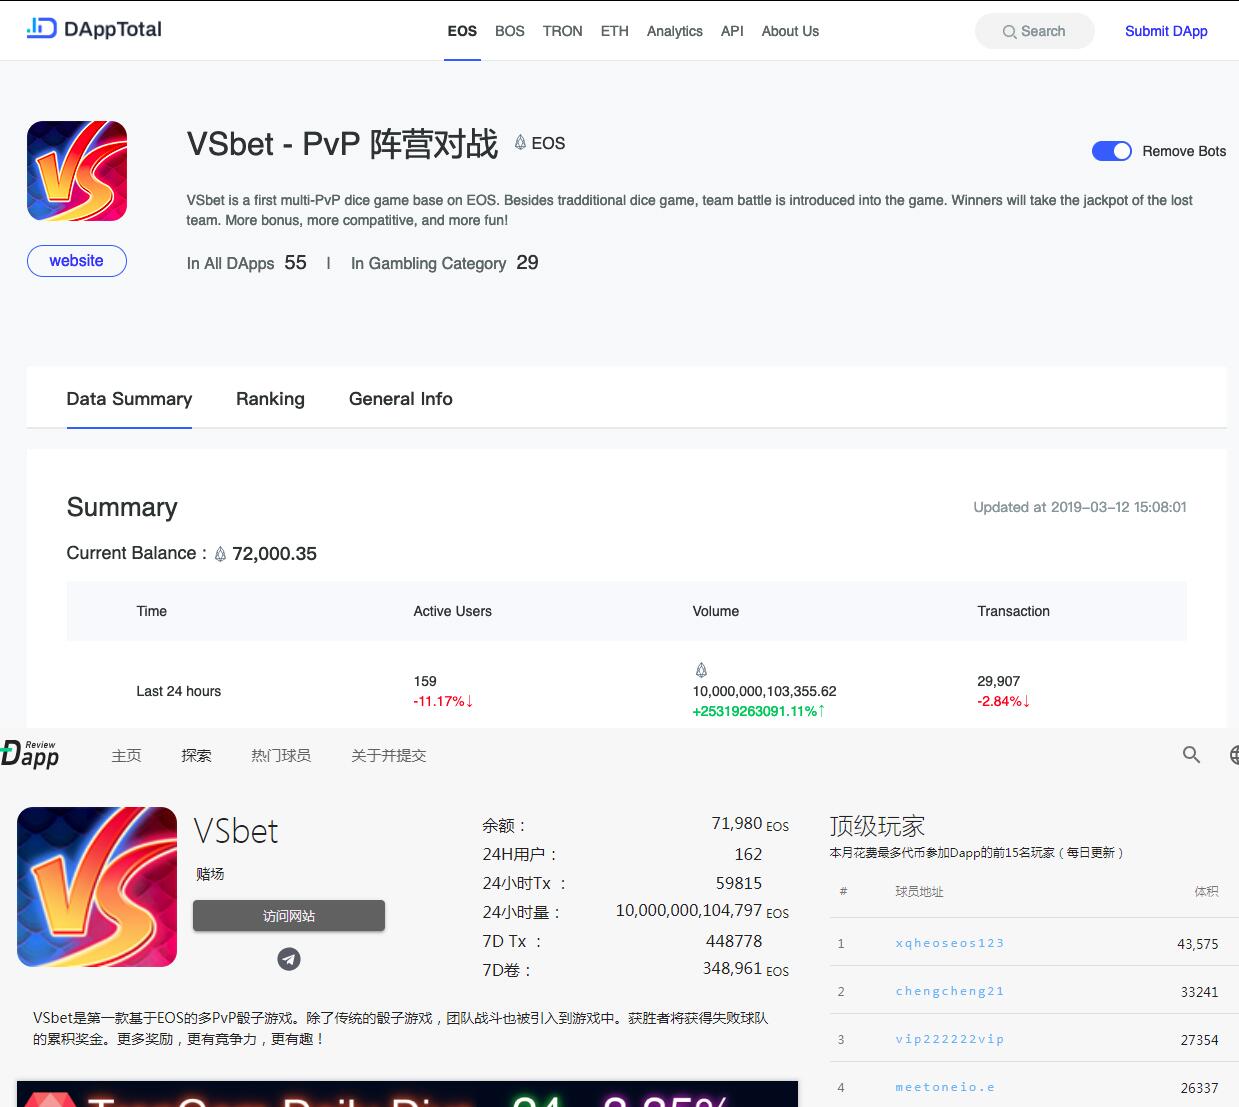Screen dimensions: 1239x1107
Task: Open 热门球员 navigation item
Action: click(281, 755)
